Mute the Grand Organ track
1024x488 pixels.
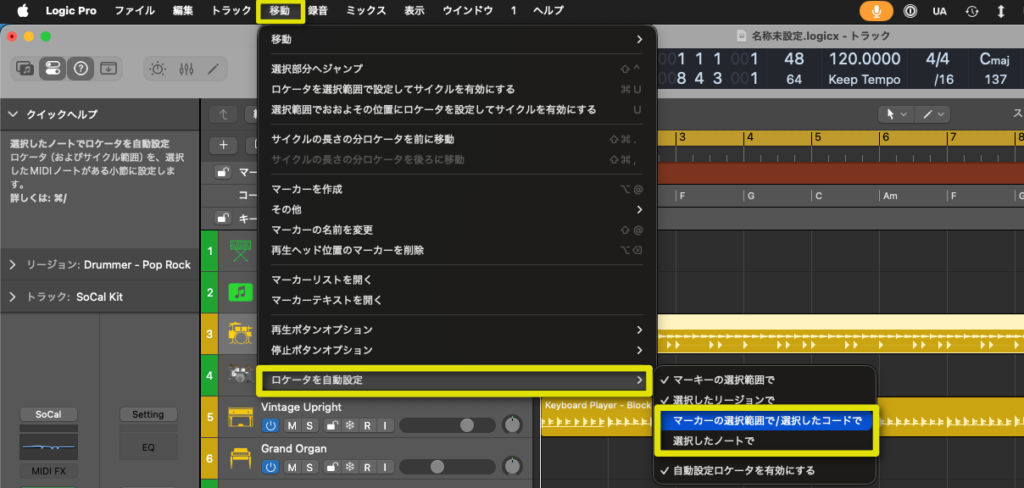[292, 467]
